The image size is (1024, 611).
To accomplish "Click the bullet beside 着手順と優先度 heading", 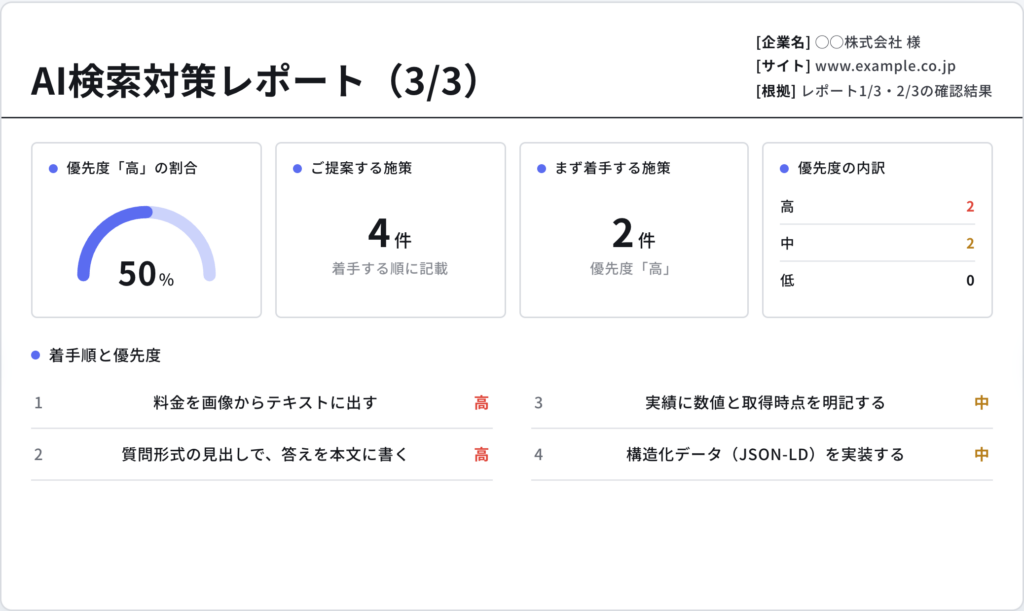I will click(x=36, y=355).
